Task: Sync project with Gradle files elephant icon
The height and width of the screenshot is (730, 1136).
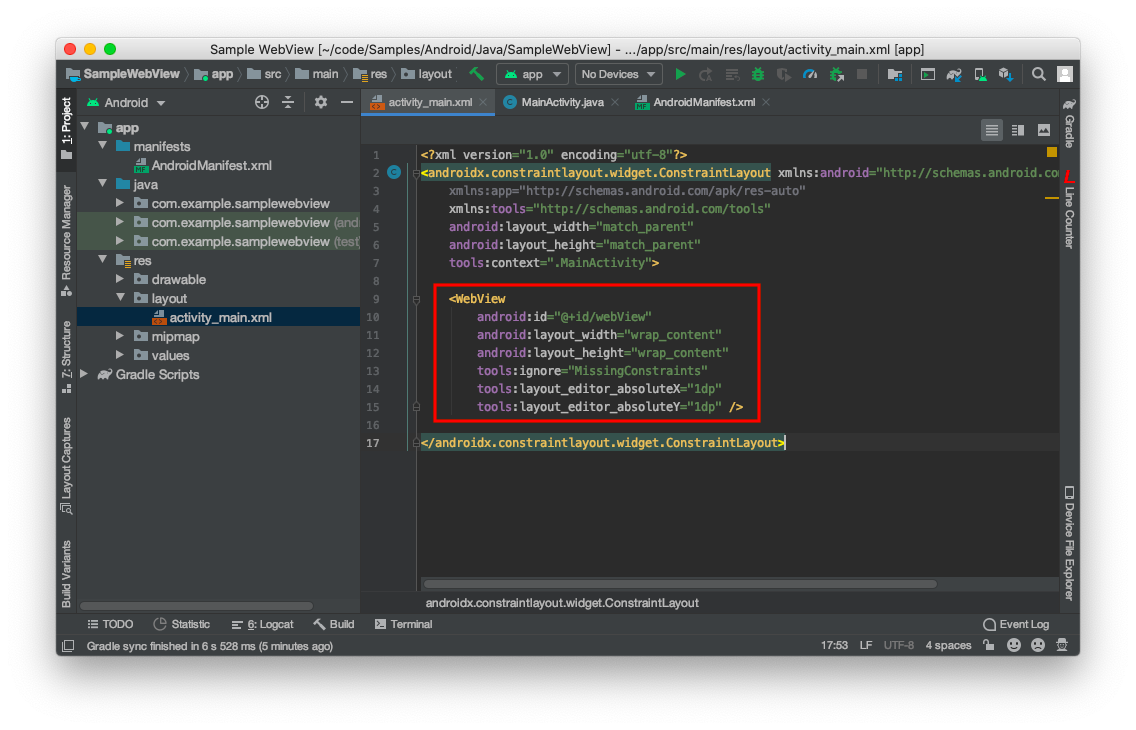Action: (954, 74)
